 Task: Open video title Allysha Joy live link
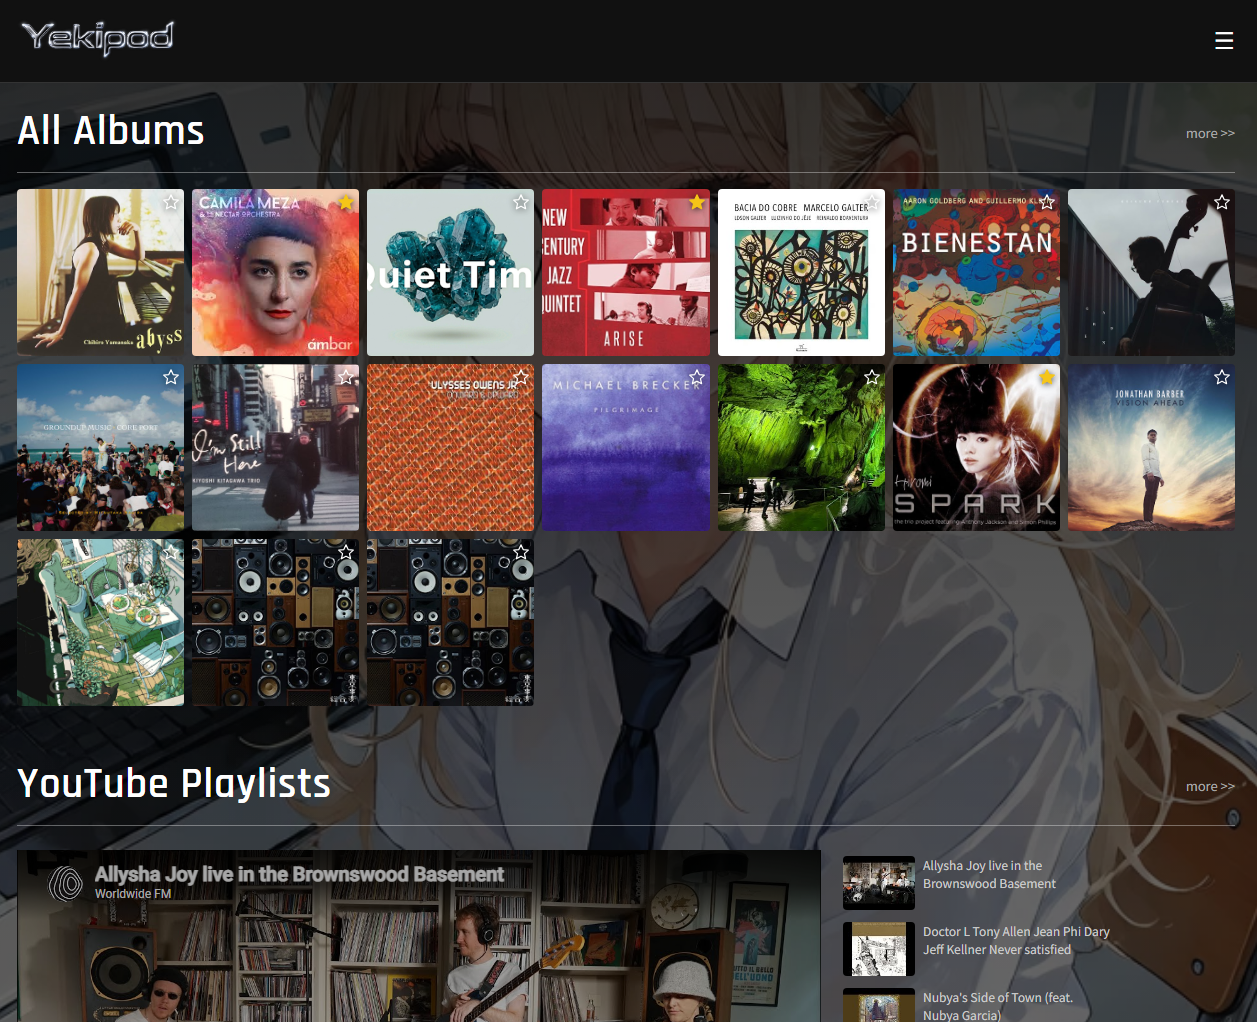(x=299, y=874)
